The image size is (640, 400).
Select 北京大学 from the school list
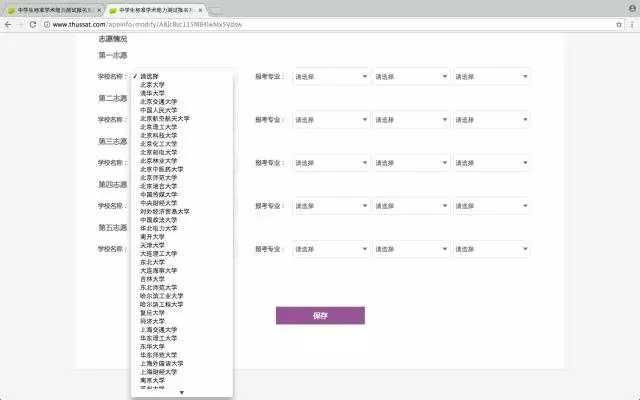click(182, 84)
